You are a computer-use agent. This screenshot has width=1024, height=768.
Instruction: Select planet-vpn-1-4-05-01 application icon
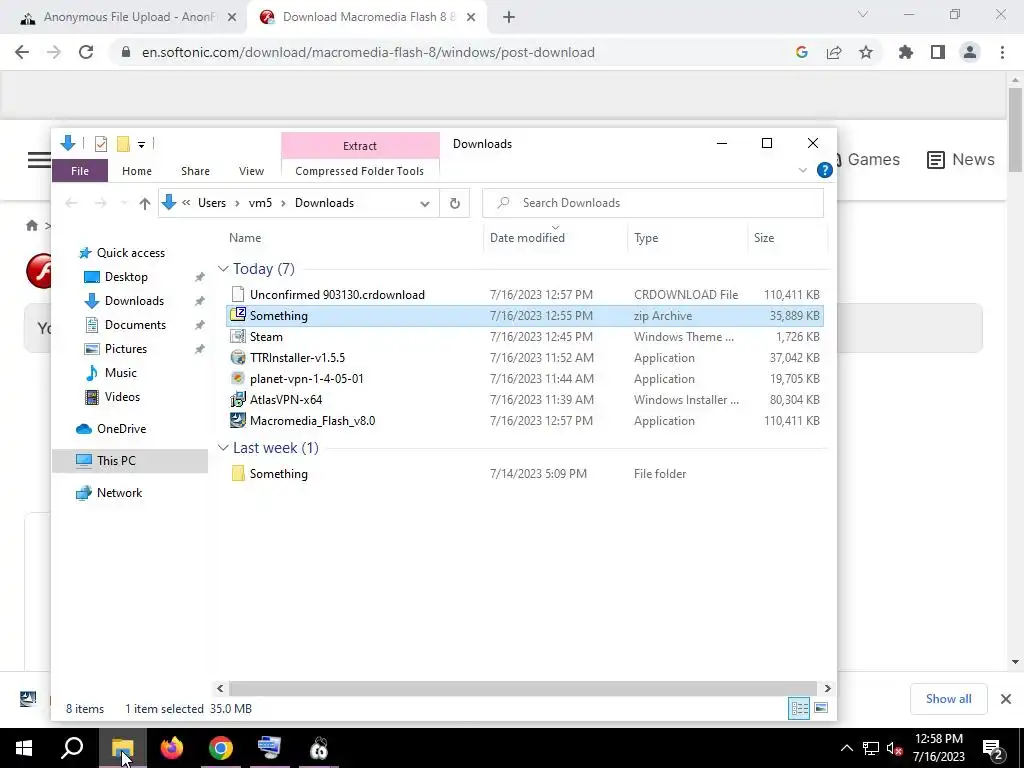[238, 379]
